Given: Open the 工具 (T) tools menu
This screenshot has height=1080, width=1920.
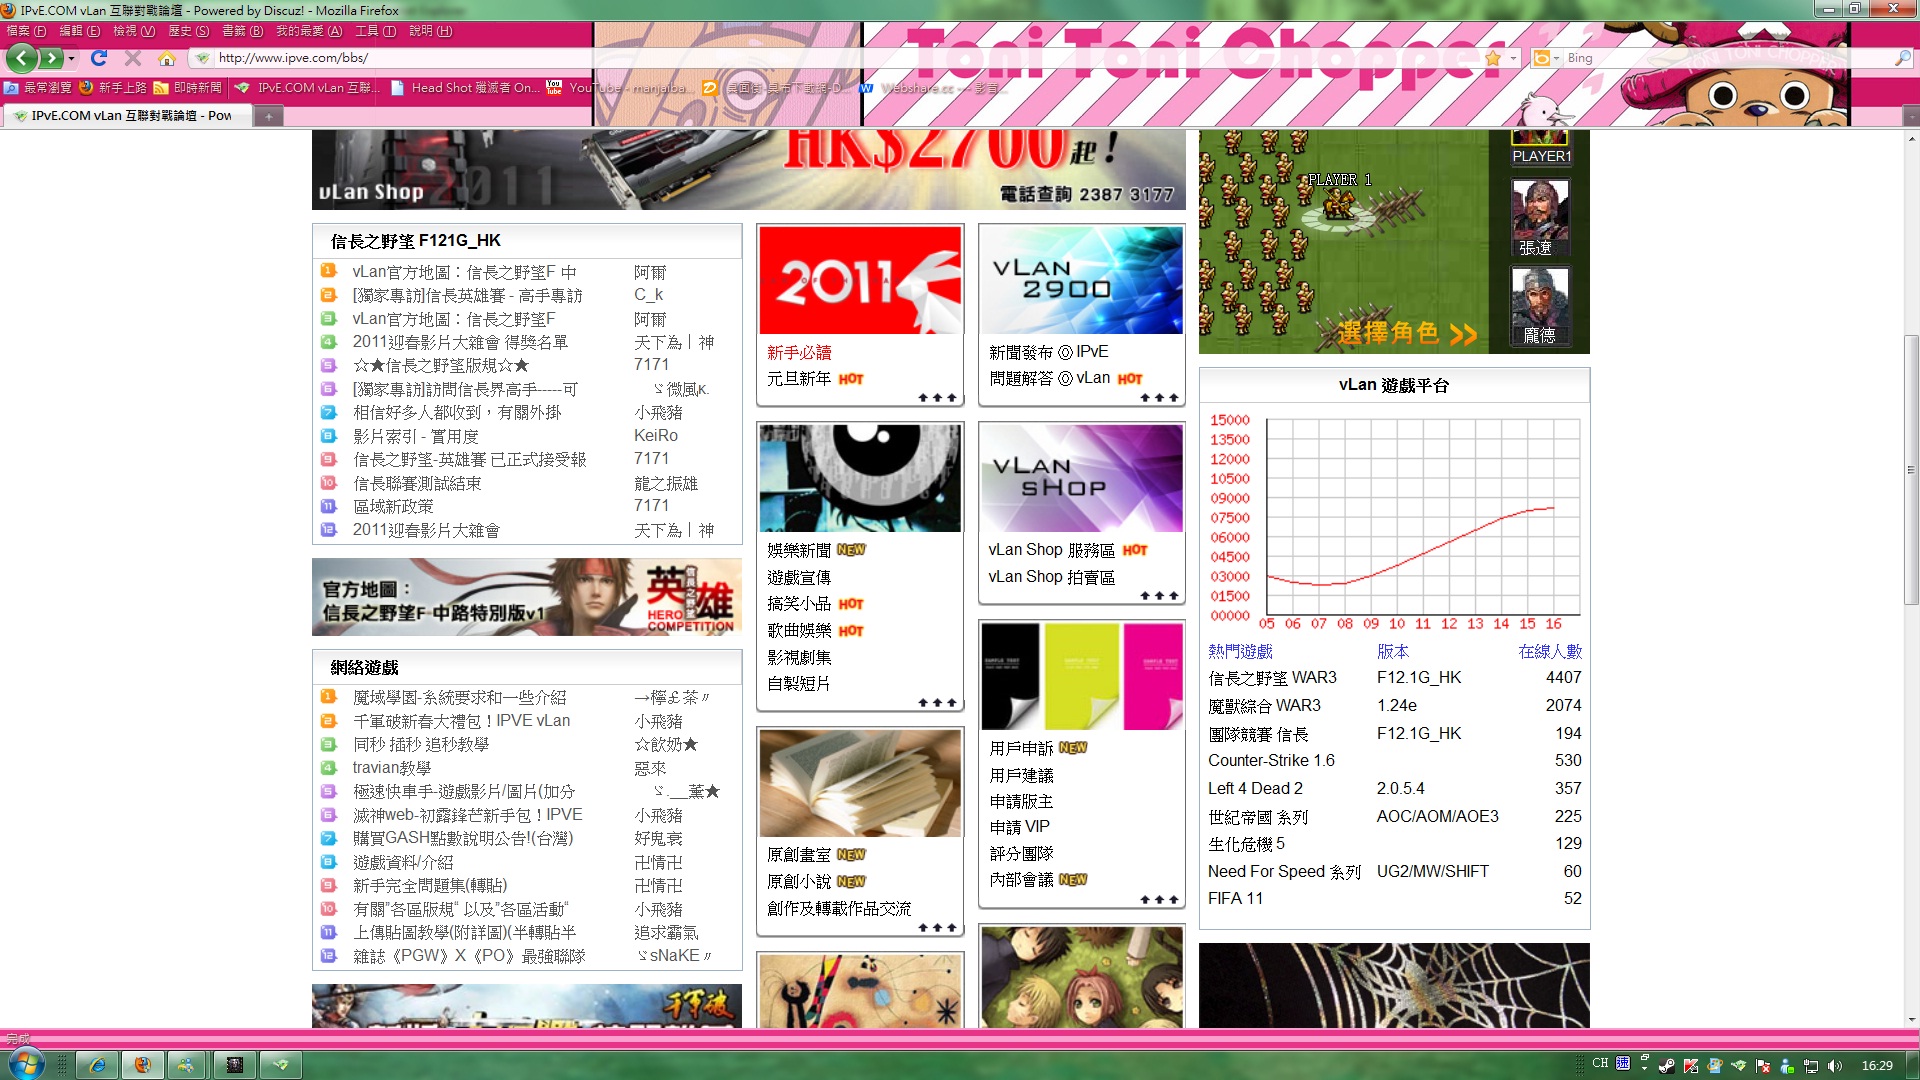Looking at the screenshot, I should pos(375,31).
